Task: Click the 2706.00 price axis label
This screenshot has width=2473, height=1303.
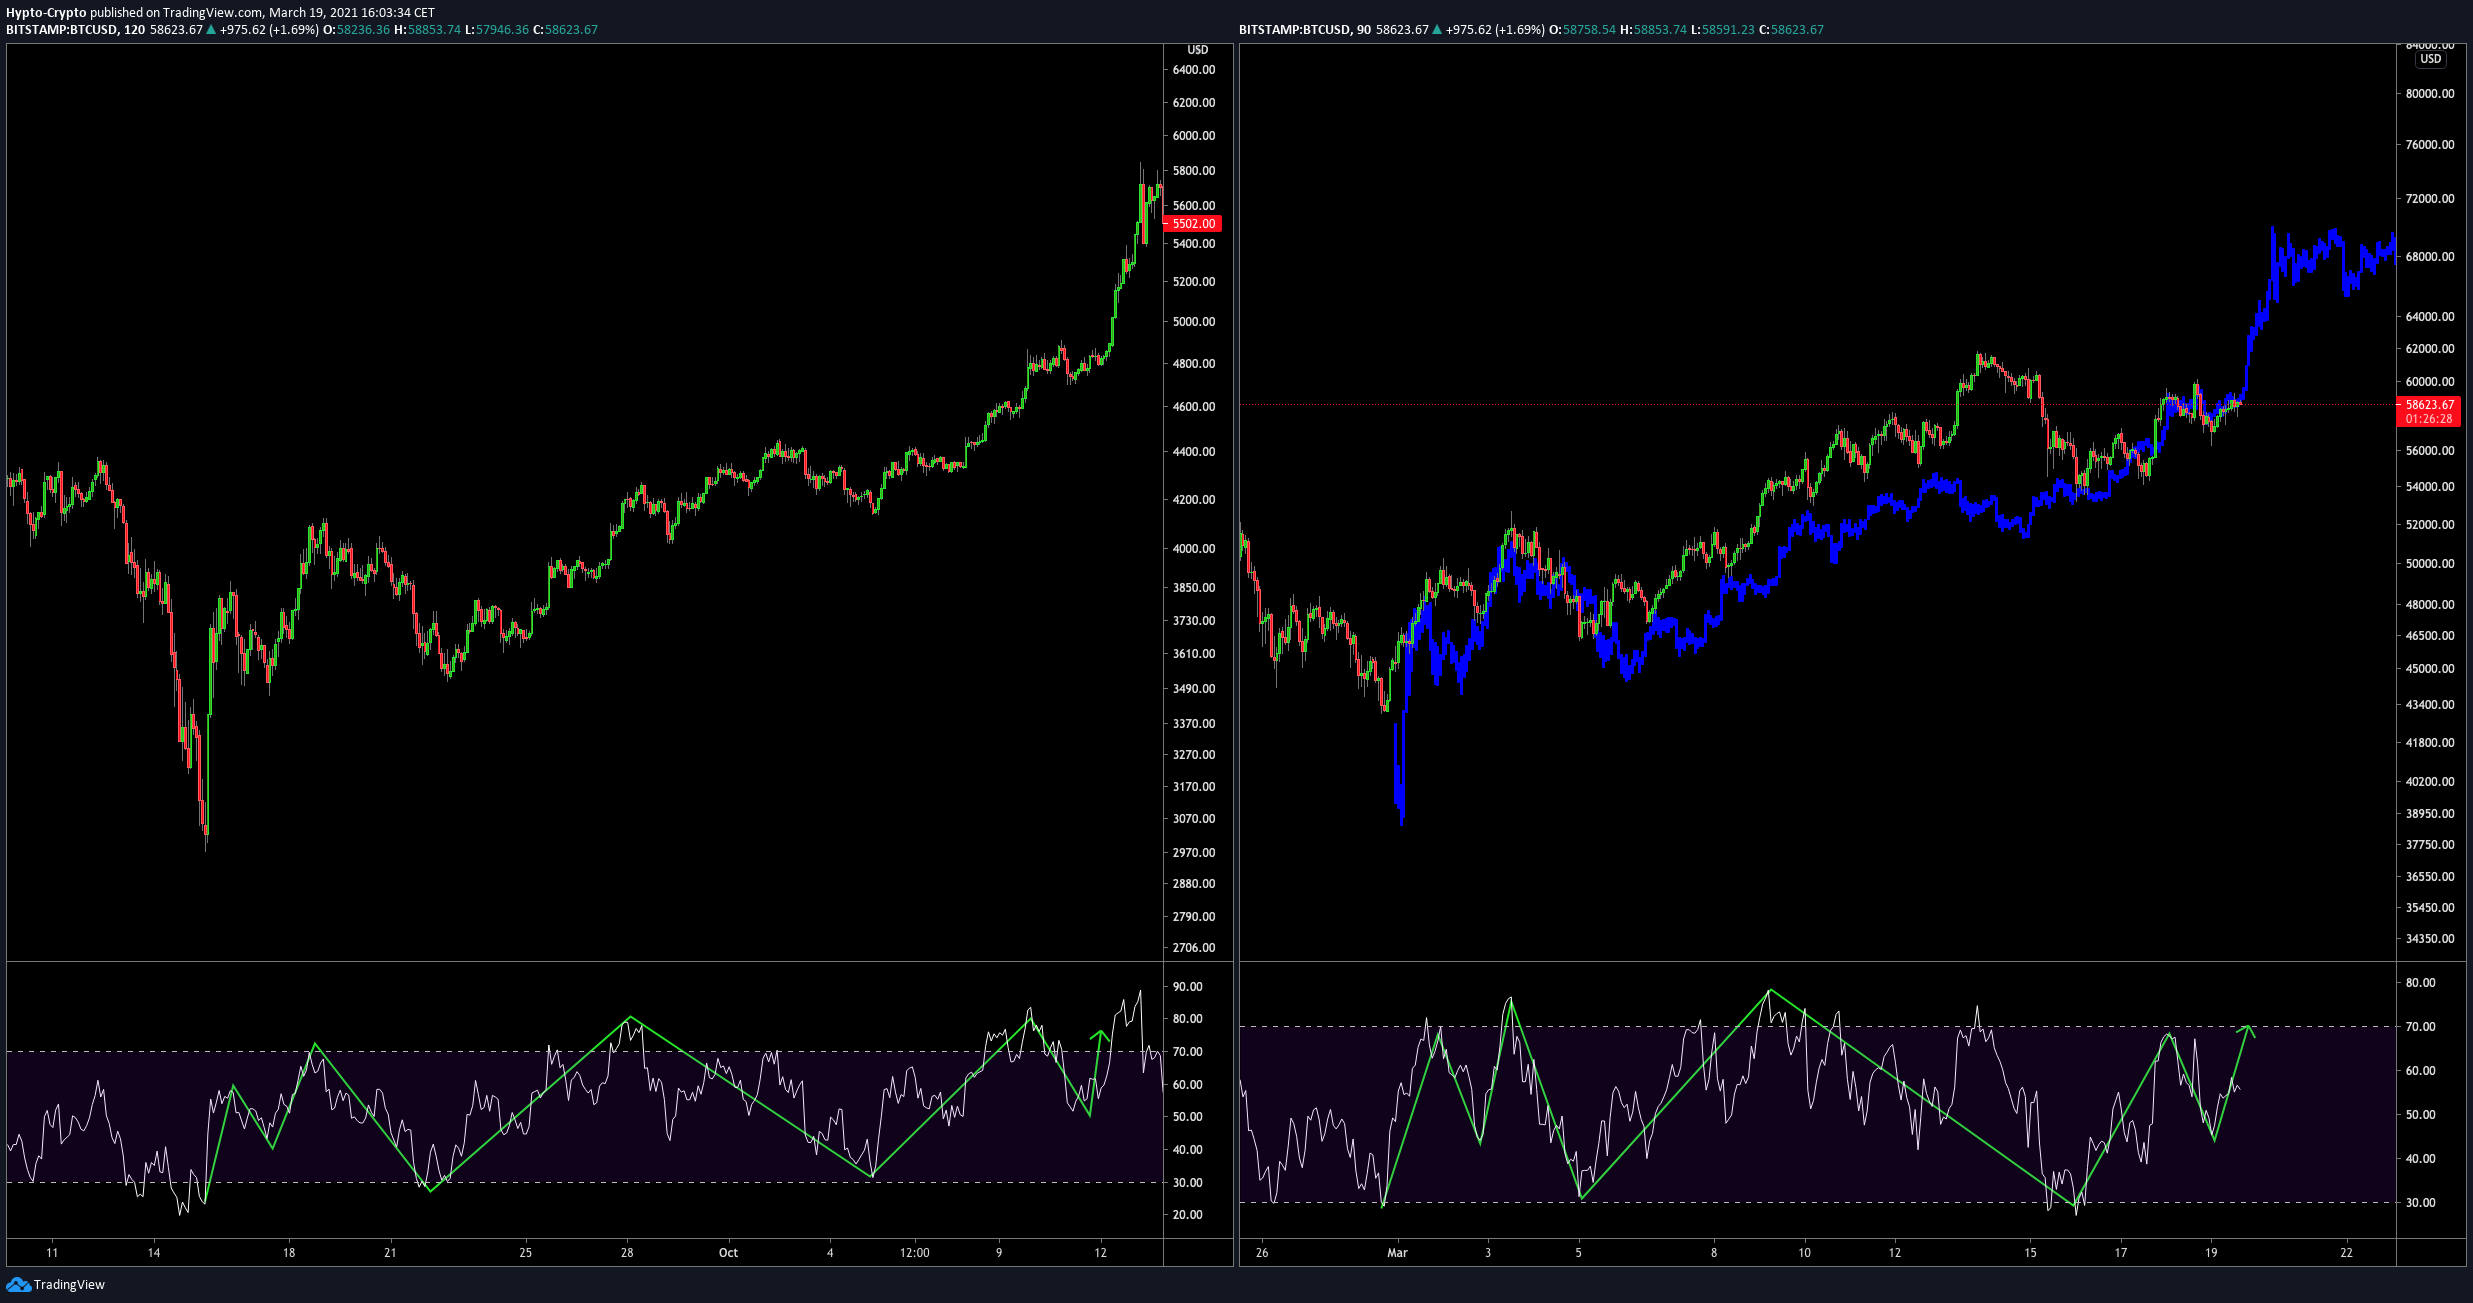Action: (1194, 948)
